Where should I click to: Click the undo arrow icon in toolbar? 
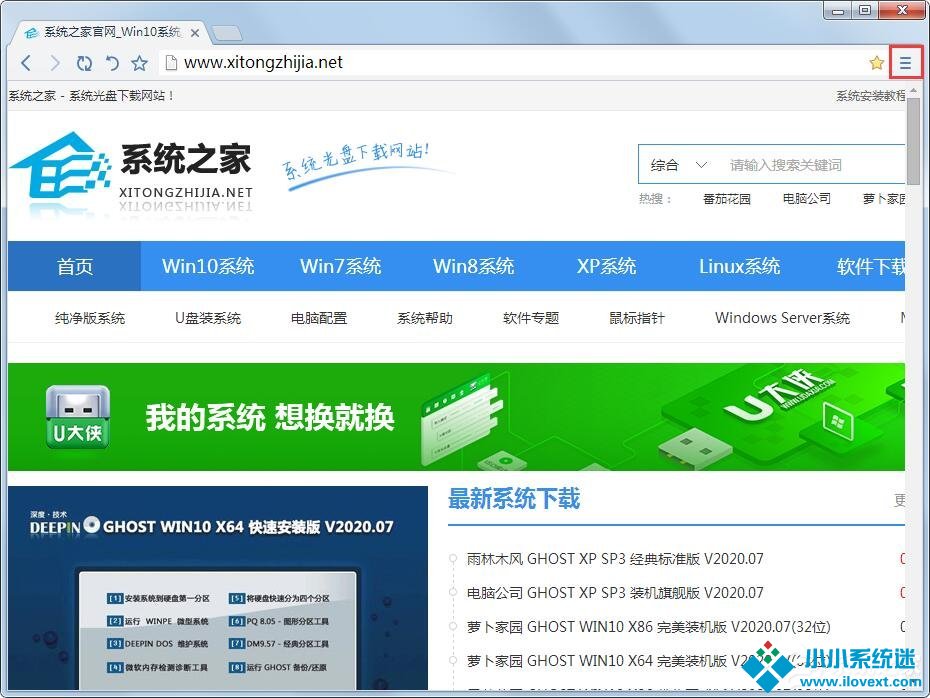click(112, 63)
